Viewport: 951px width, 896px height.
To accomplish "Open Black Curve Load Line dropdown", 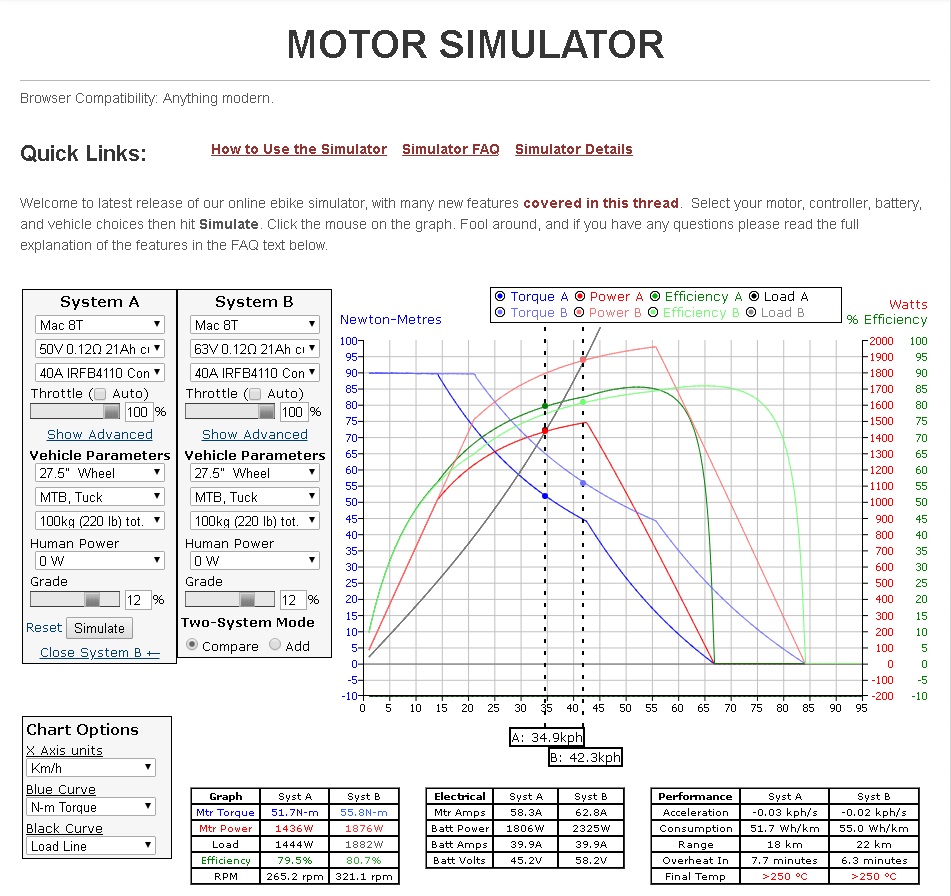I will [91, 846].
